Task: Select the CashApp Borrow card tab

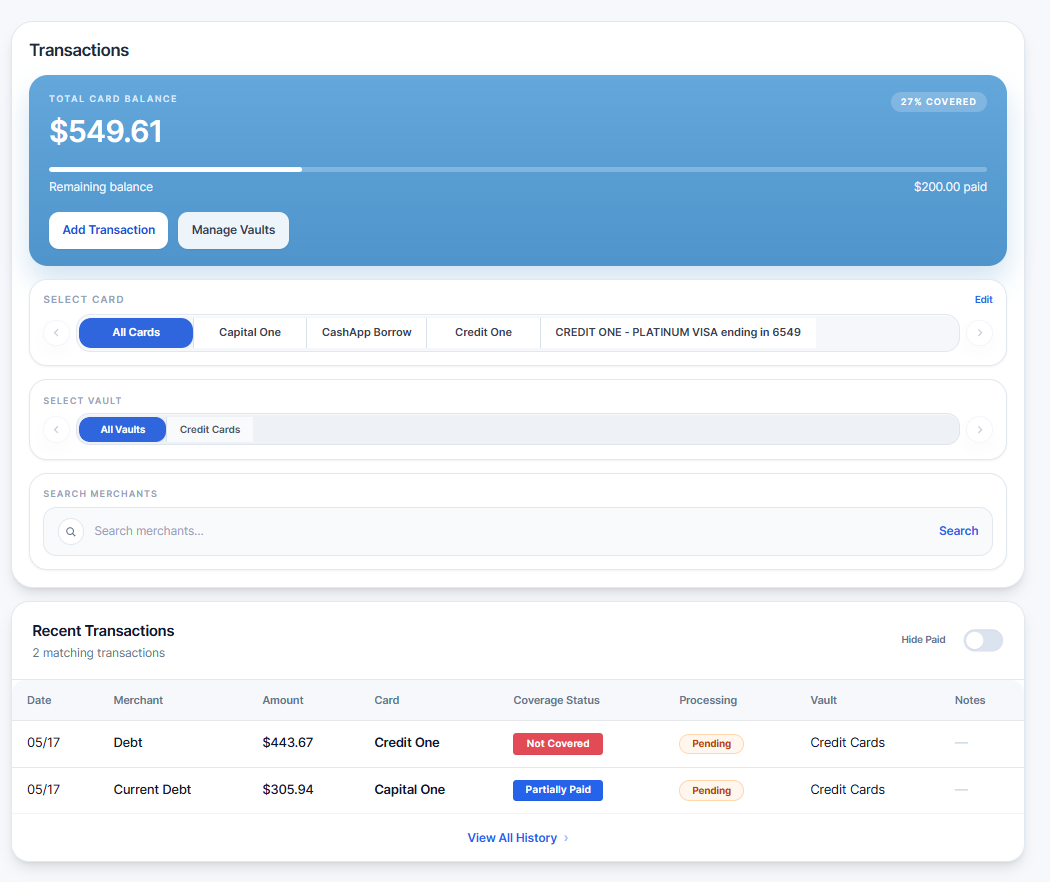Action: (366, 333)
